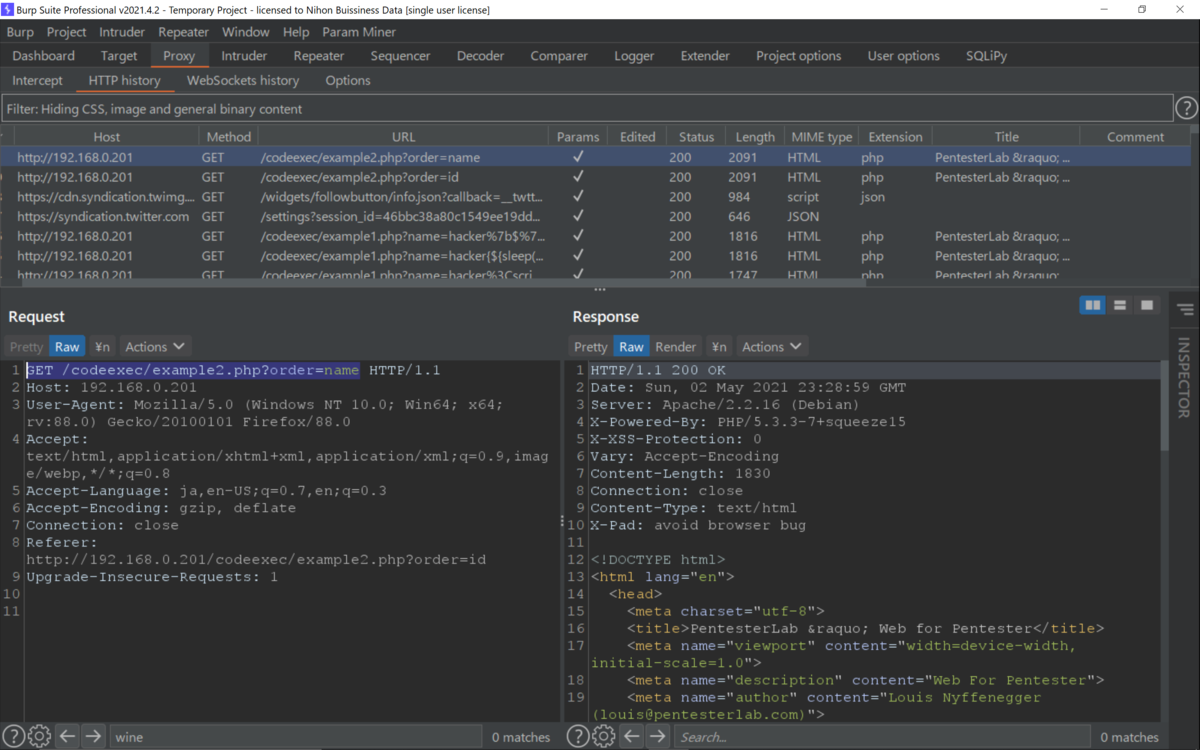Open the INSPECTOR side panel label
1200x750 pixels.
1185,378
